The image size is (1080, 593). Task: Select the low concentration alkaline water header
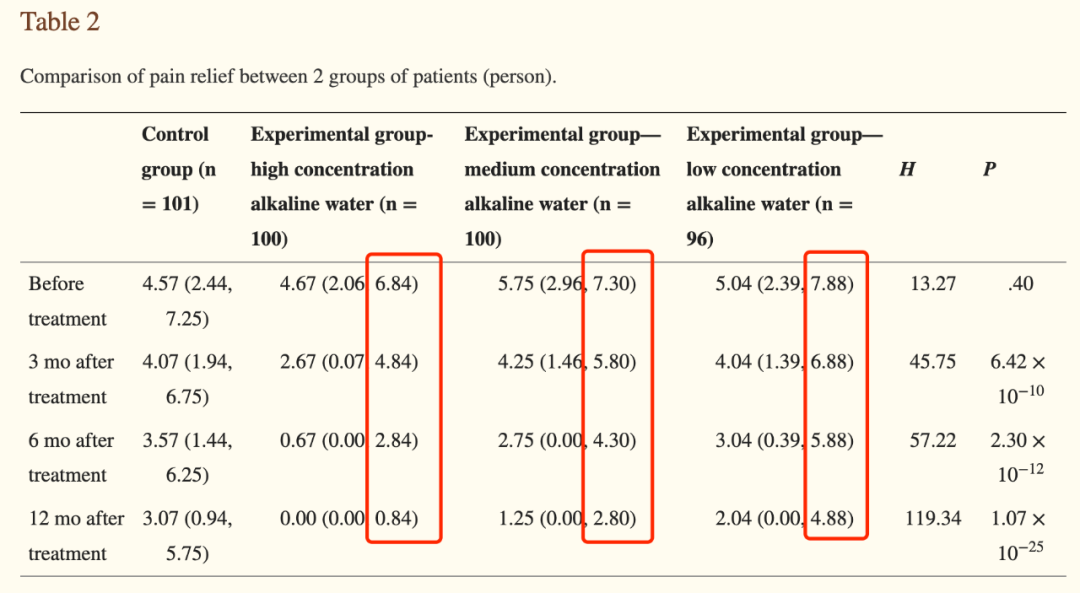coord(784,186)
